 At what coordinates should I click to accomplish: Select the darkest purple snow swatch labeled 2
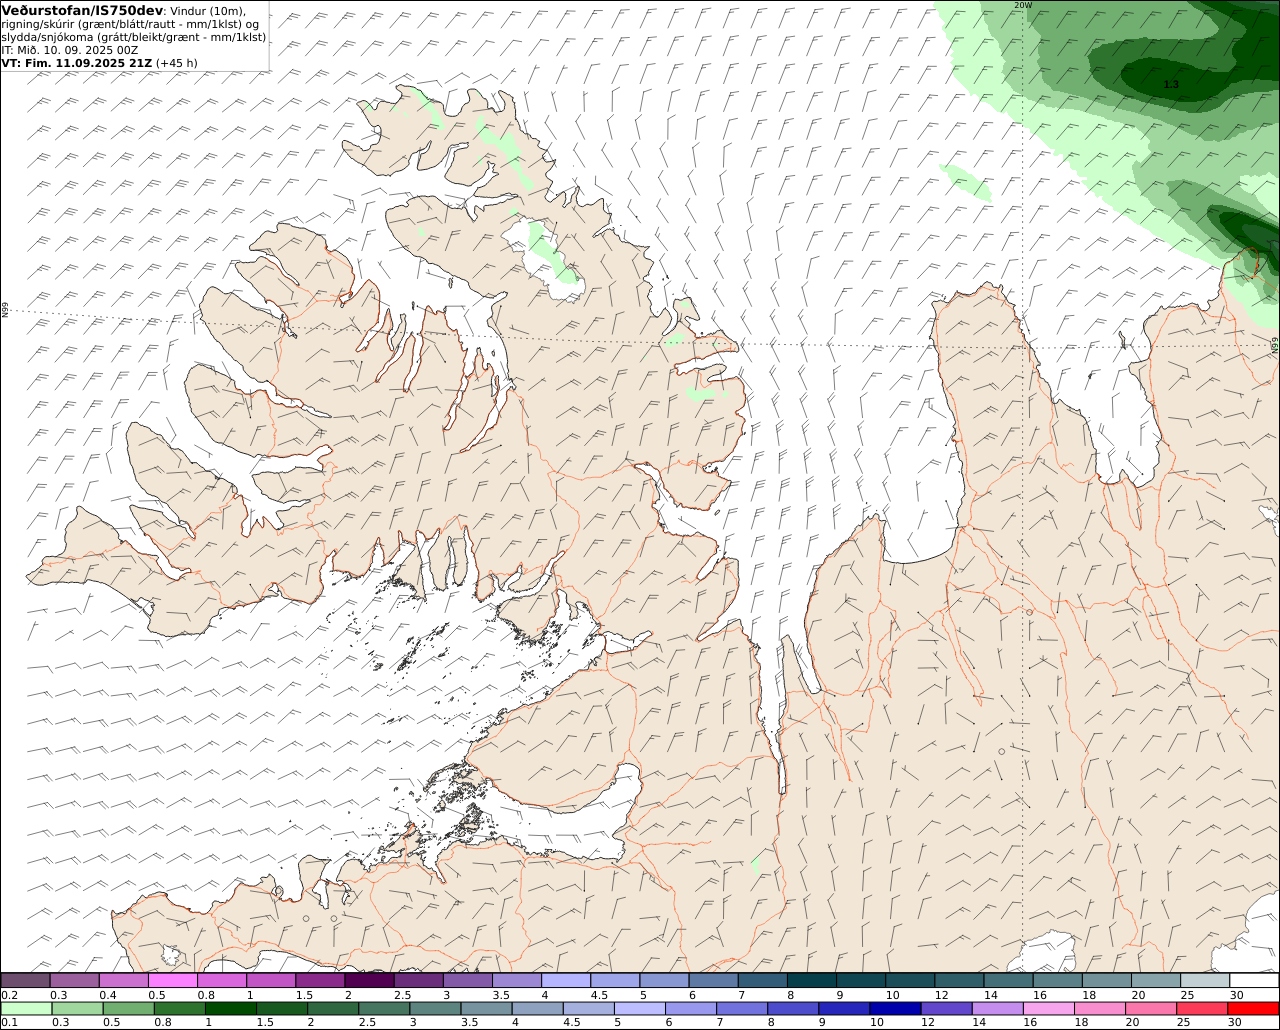(369, 980)
